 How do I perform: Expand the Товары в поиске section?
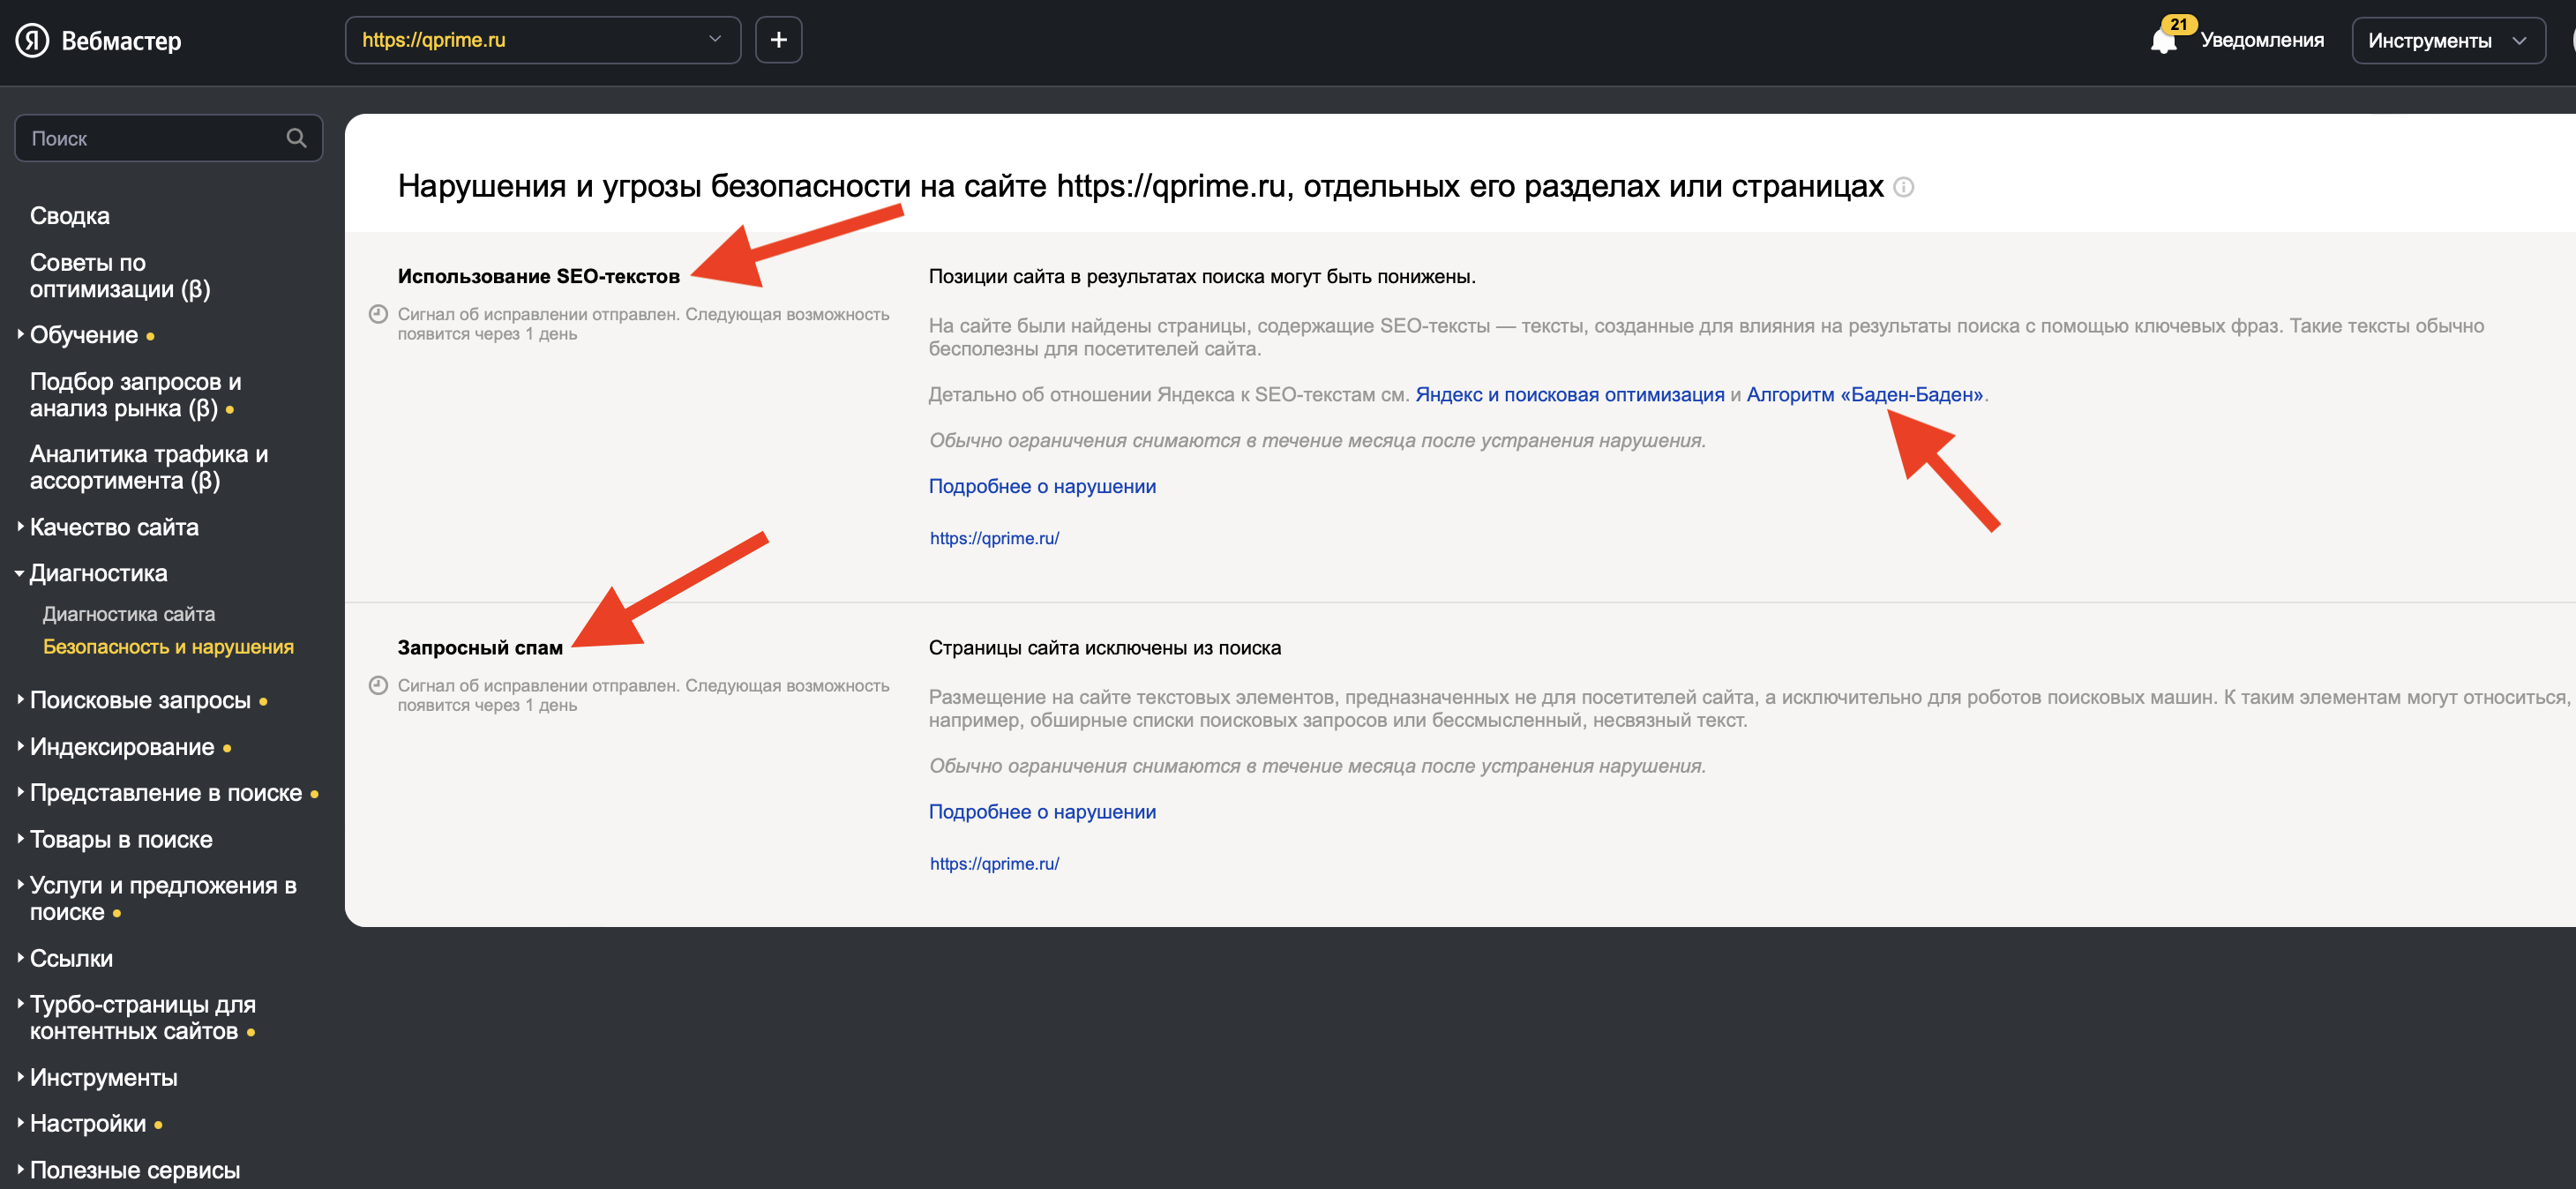[121, 839]
